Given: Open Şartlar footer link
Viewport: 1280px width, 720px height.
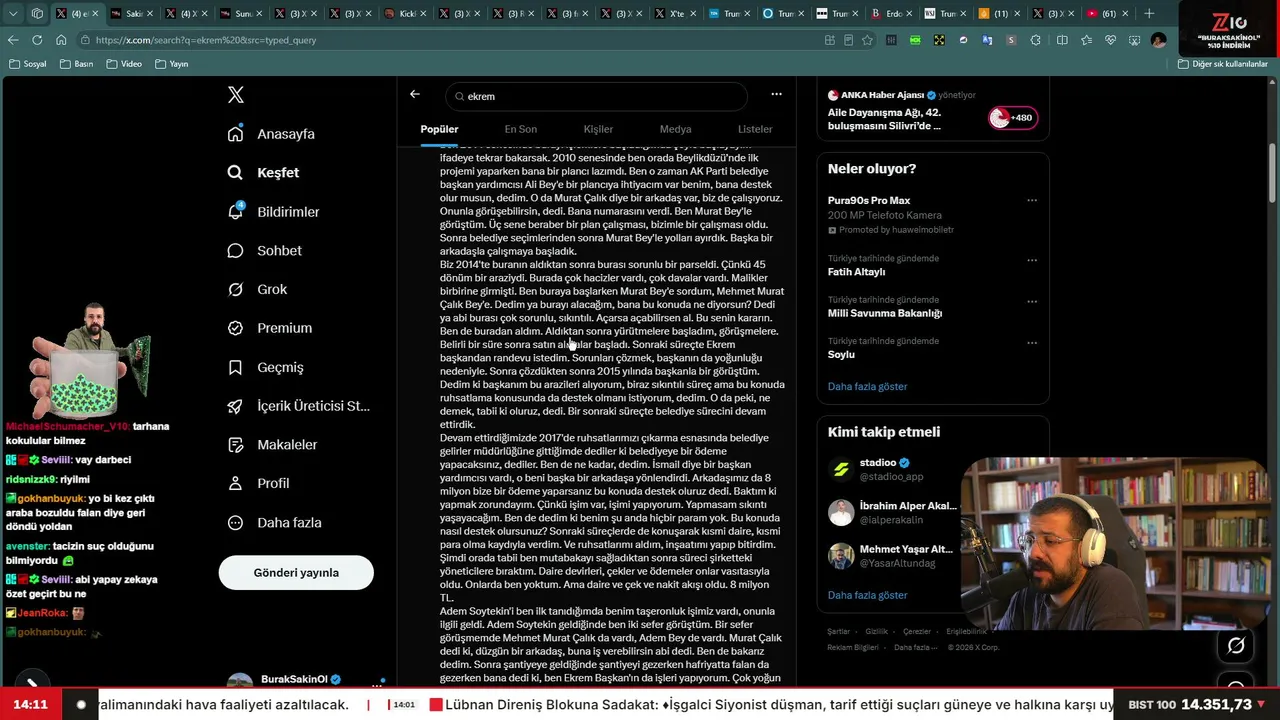Looking at the screenshot, I should click(x=838, y=632).
